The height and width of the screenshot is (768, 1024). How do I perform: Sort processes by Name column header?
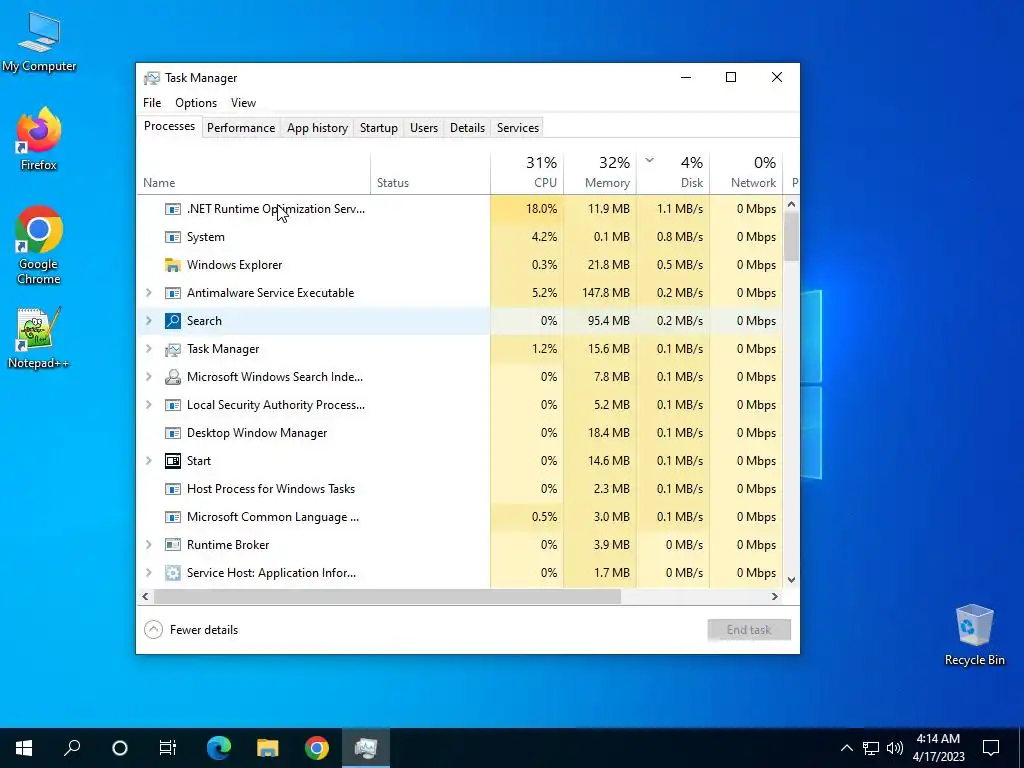tap(253, 172)
